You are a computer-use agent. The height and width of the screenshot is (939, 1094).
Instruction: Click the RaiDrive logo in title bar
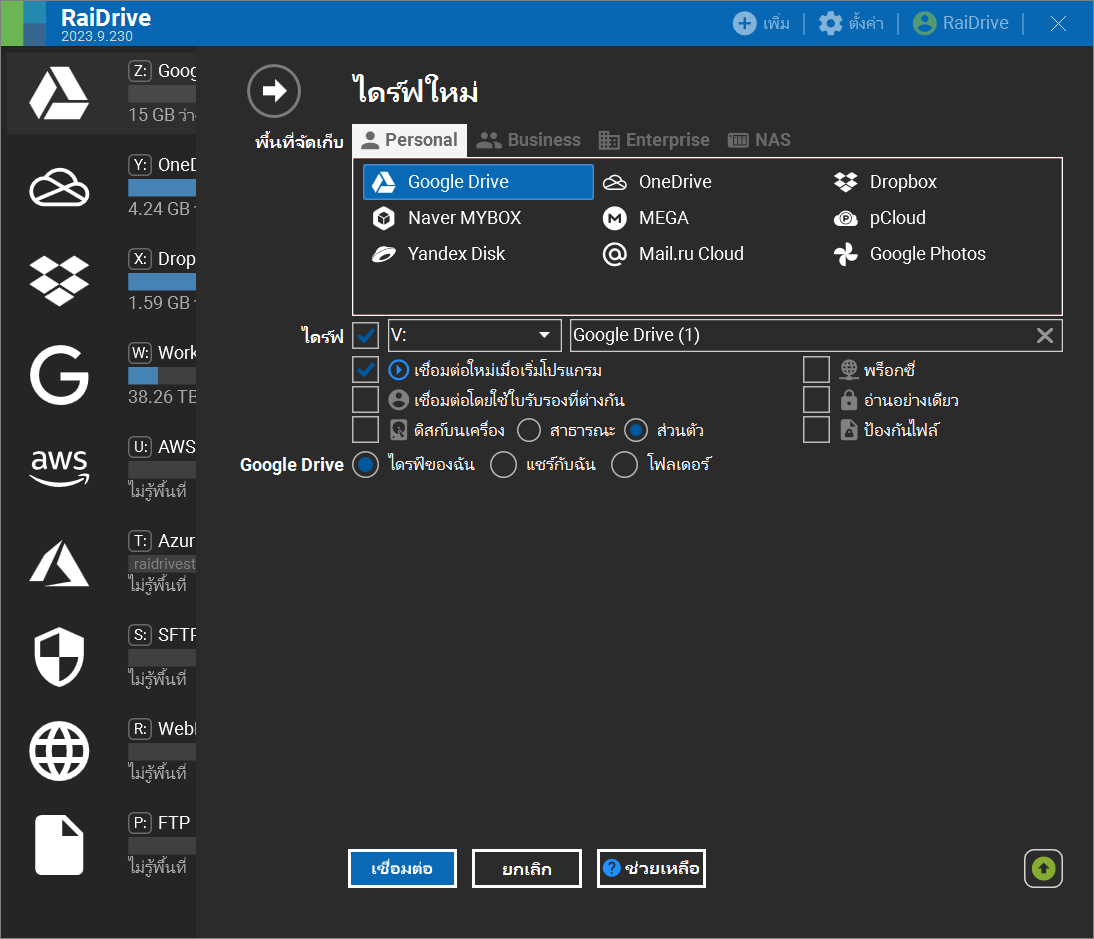pyautogui.click(x=24, y=23)
